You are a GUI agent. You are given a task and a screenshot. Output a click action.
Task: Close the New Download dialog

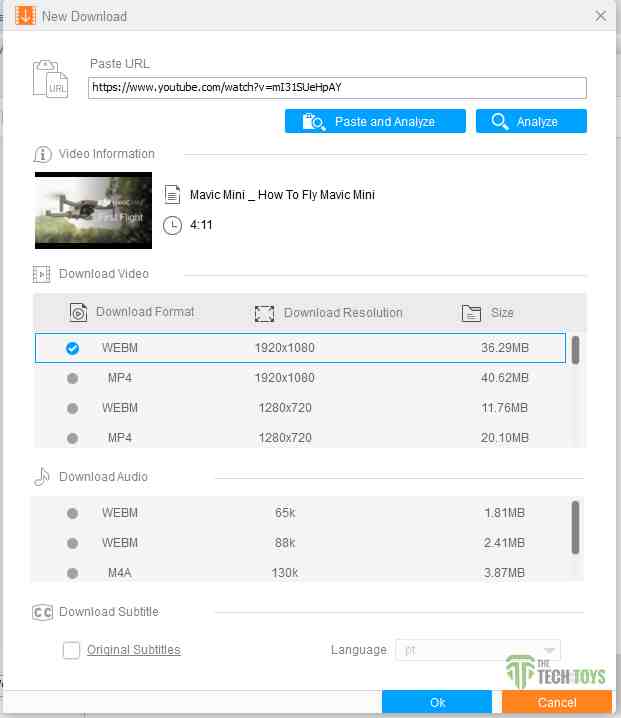pyautogui.click(x=600, y=16)
